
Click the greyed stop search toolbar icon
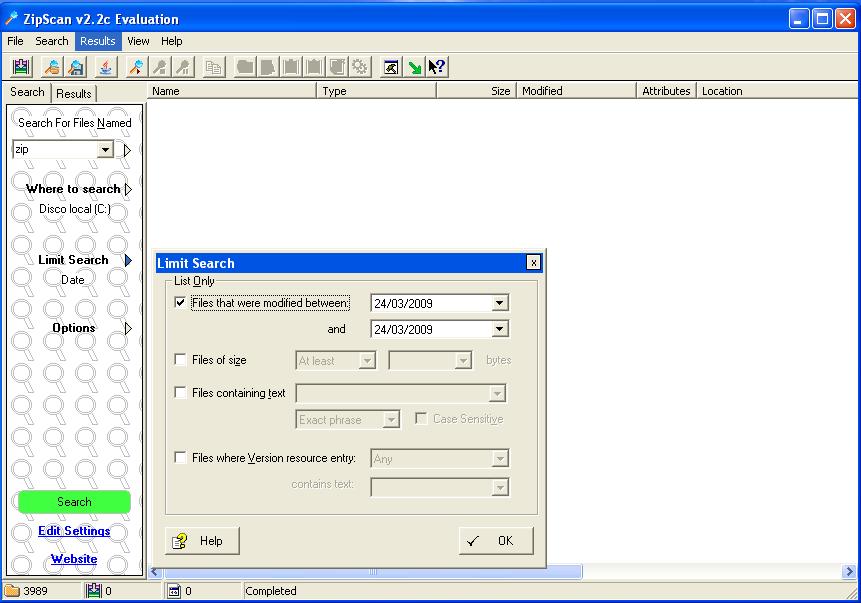160,67
